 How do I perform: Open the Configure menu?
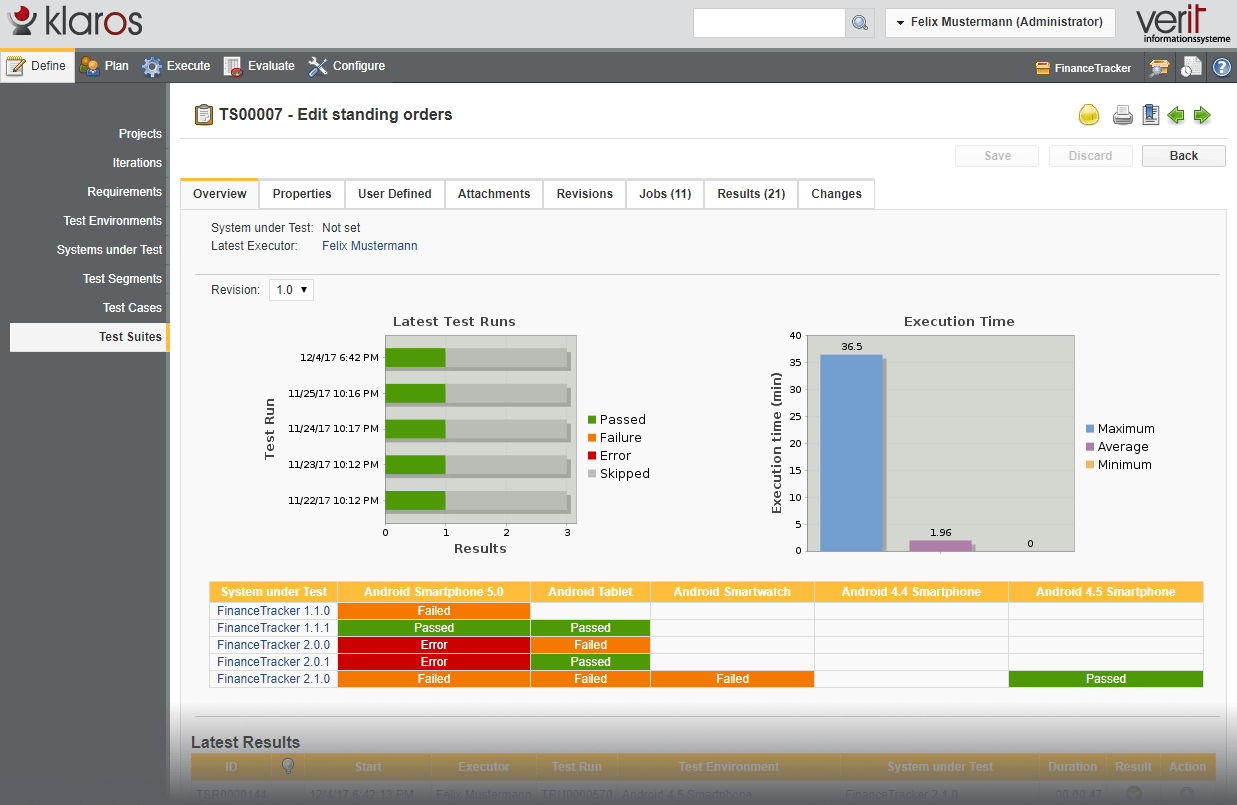click(x=347, y=66)
